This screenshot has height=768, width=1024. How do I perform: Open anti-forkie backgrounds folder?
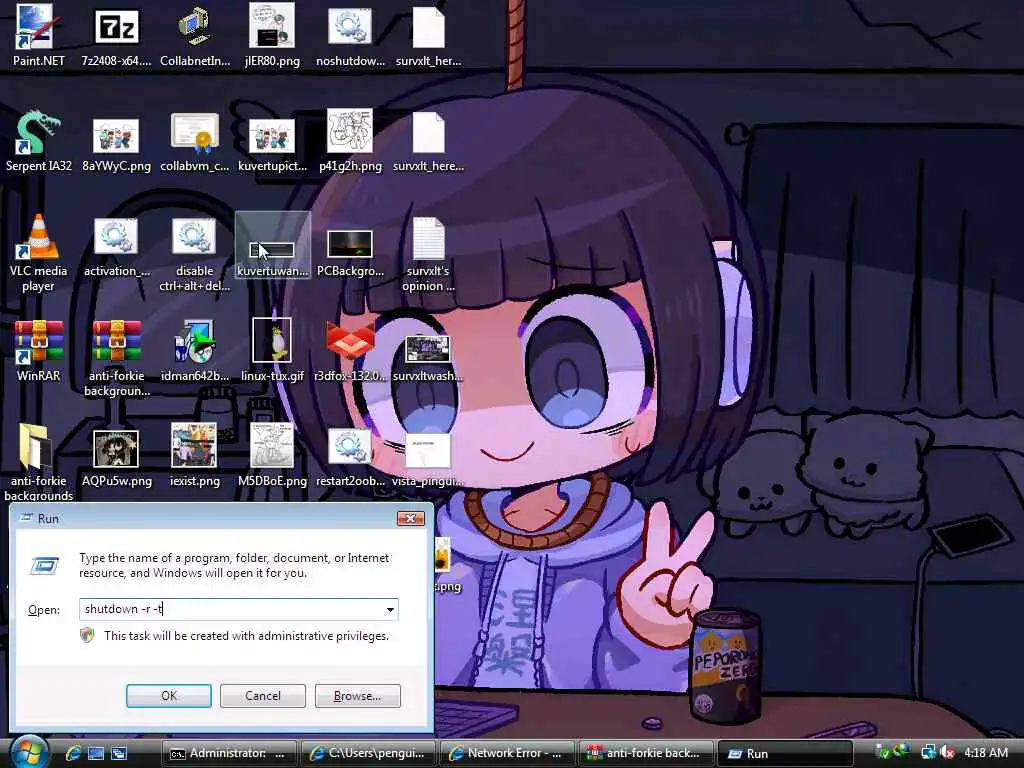39,462
